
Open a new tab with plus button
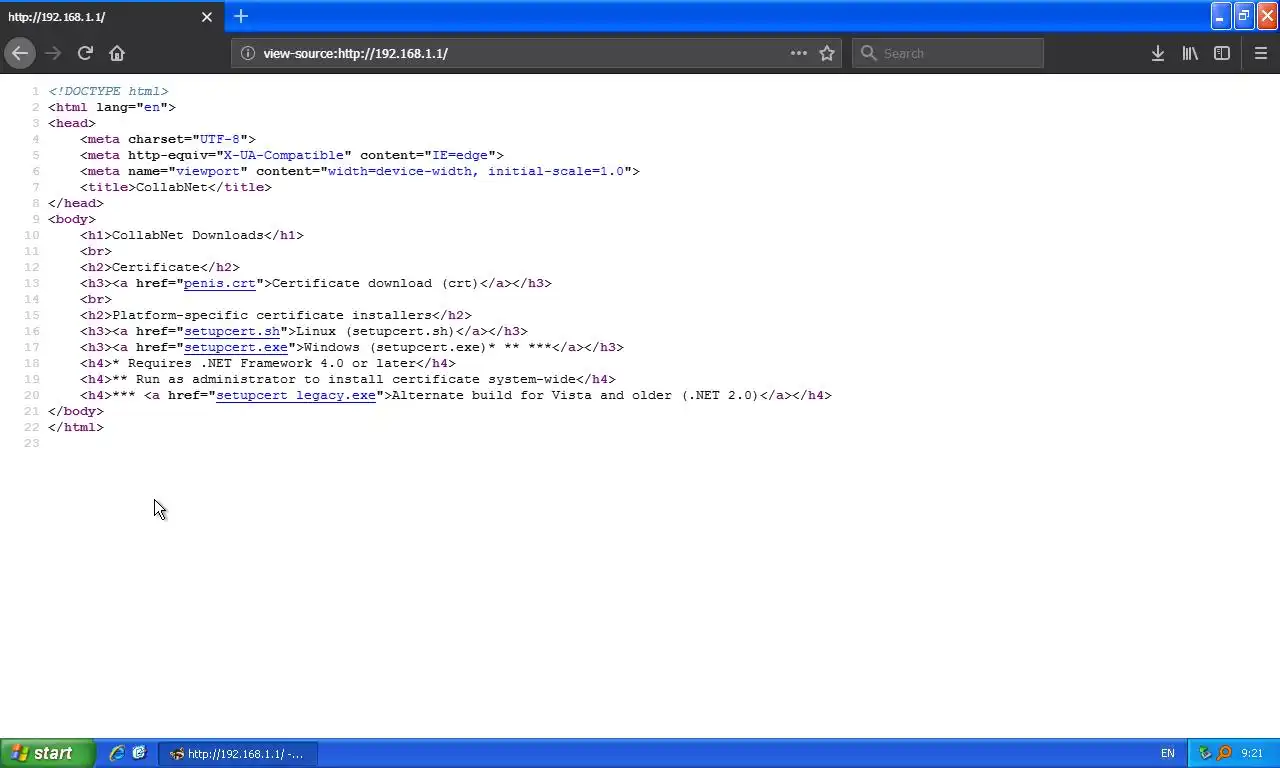241,16
